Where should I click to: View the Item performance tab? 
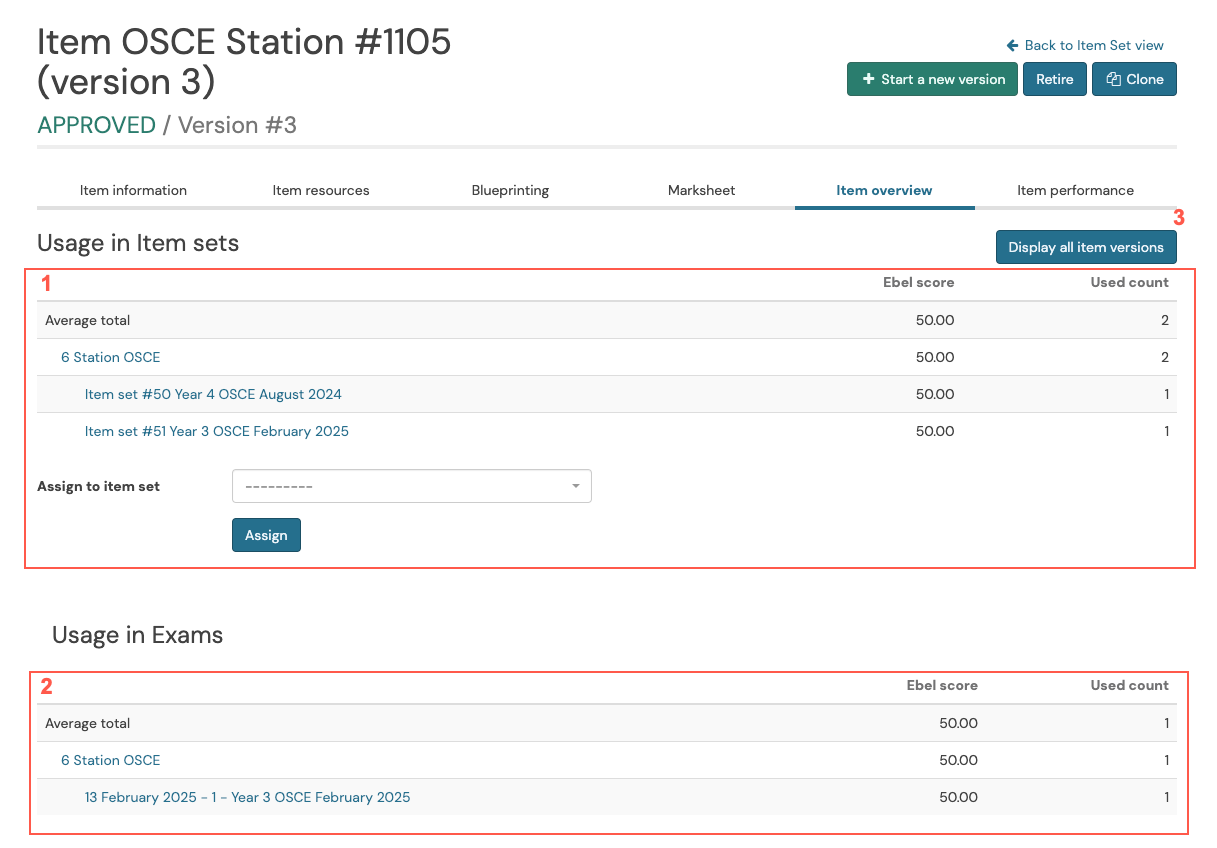click(x=1075, y=190)
